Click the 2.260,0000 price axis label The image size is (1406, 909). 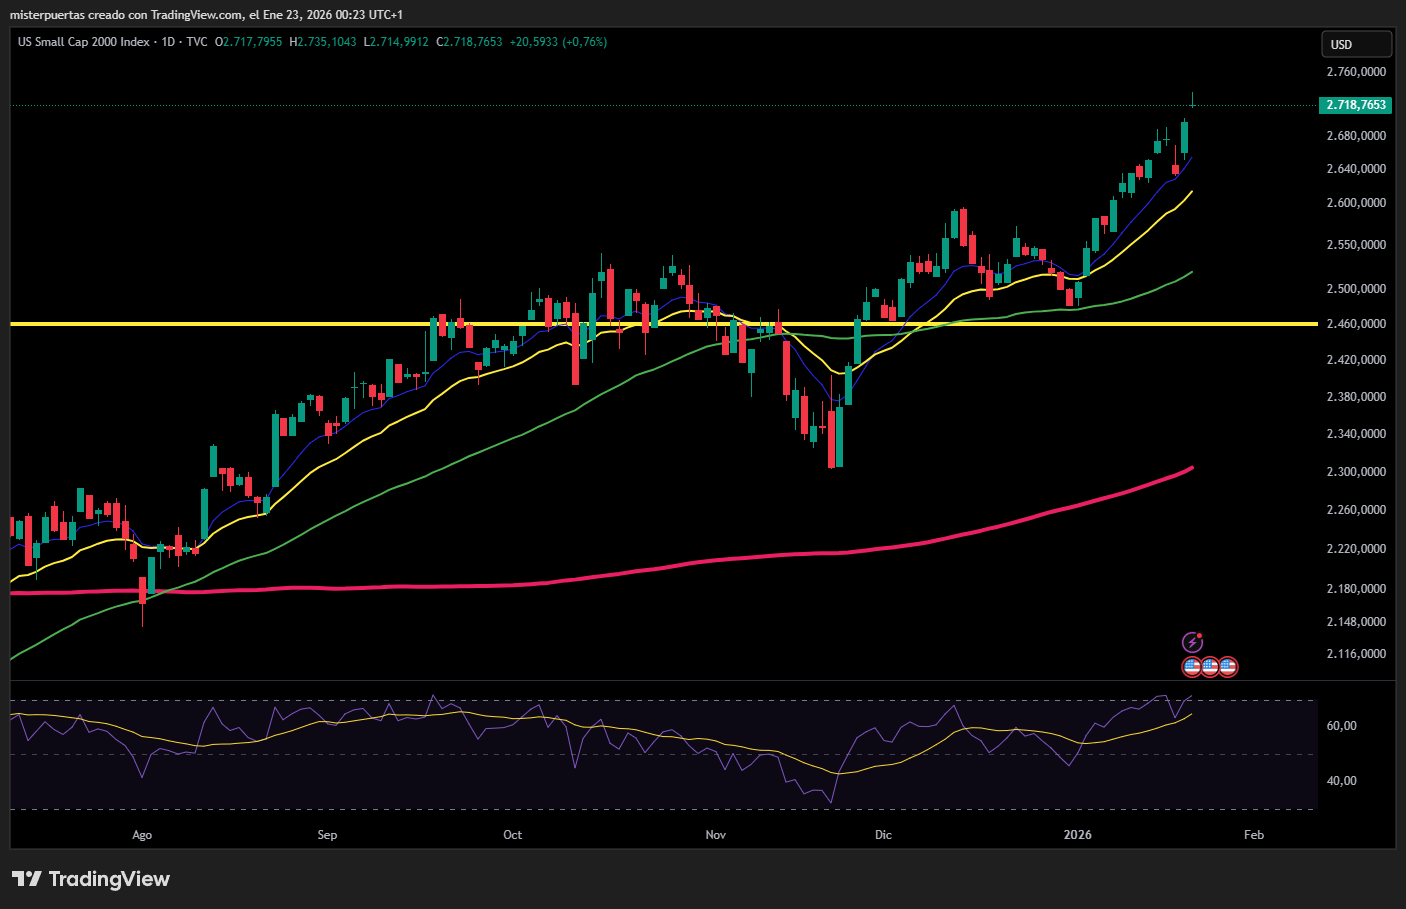[1356, 510]
